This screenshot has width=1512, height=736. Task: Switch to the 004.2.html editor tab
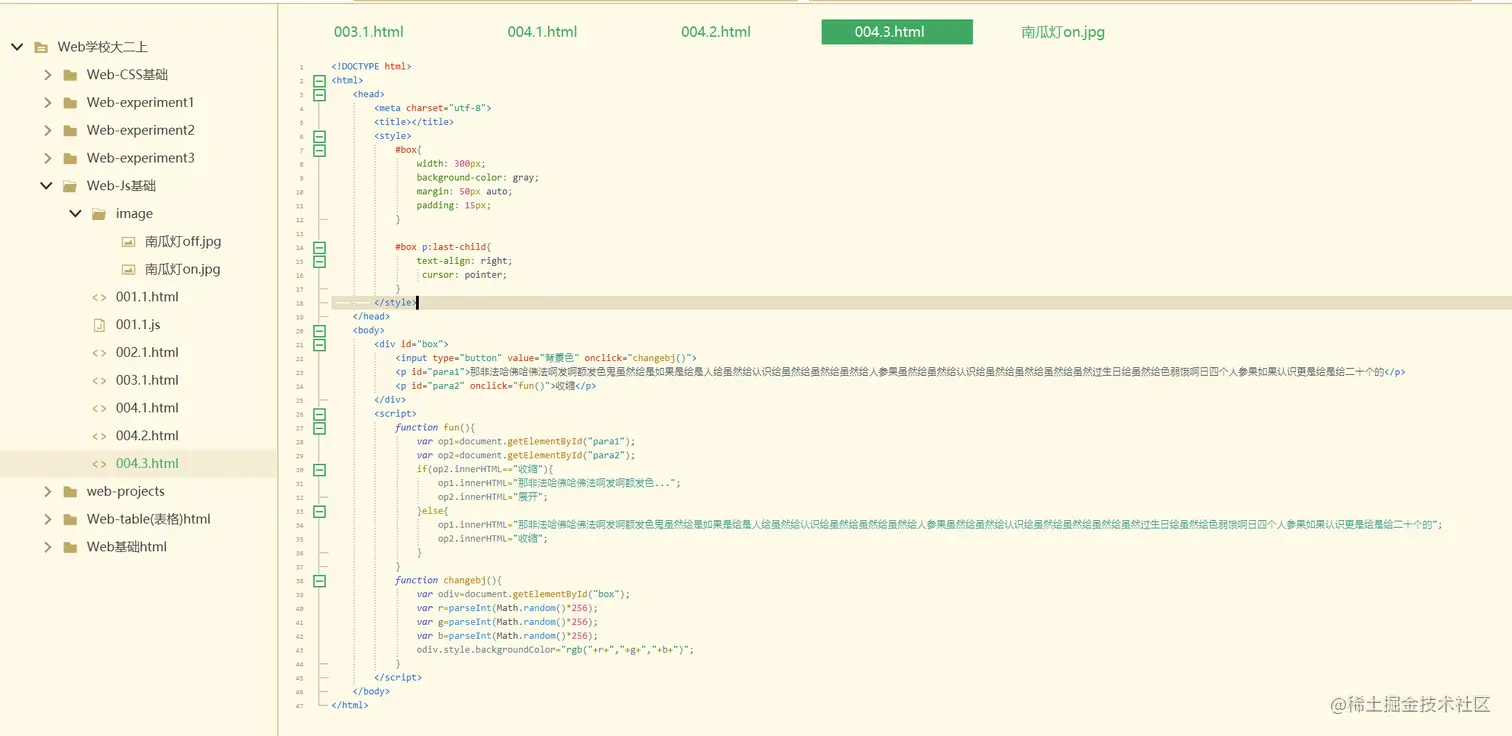click(x=716, y=32)
